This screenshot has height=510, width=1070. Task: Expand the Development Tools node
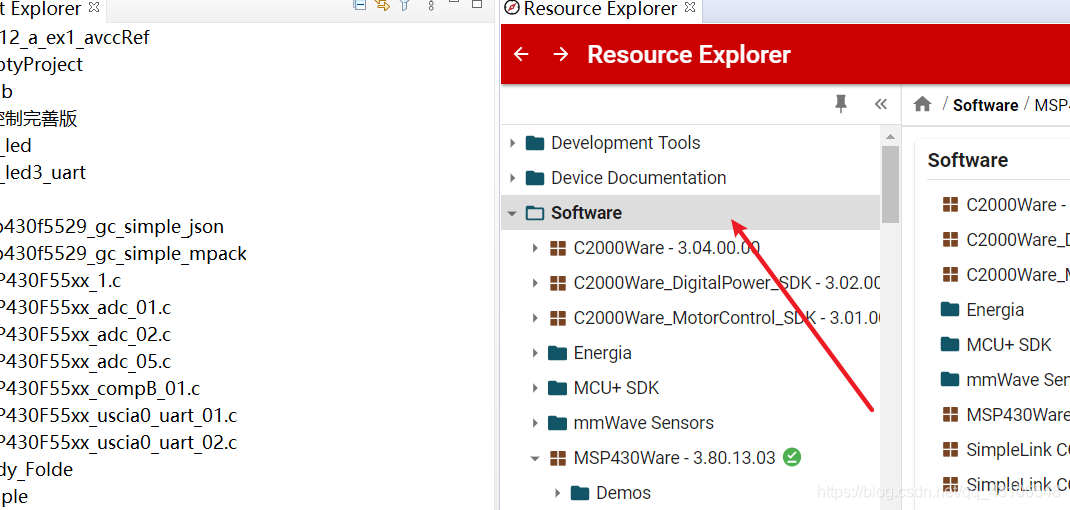point(512,143)
